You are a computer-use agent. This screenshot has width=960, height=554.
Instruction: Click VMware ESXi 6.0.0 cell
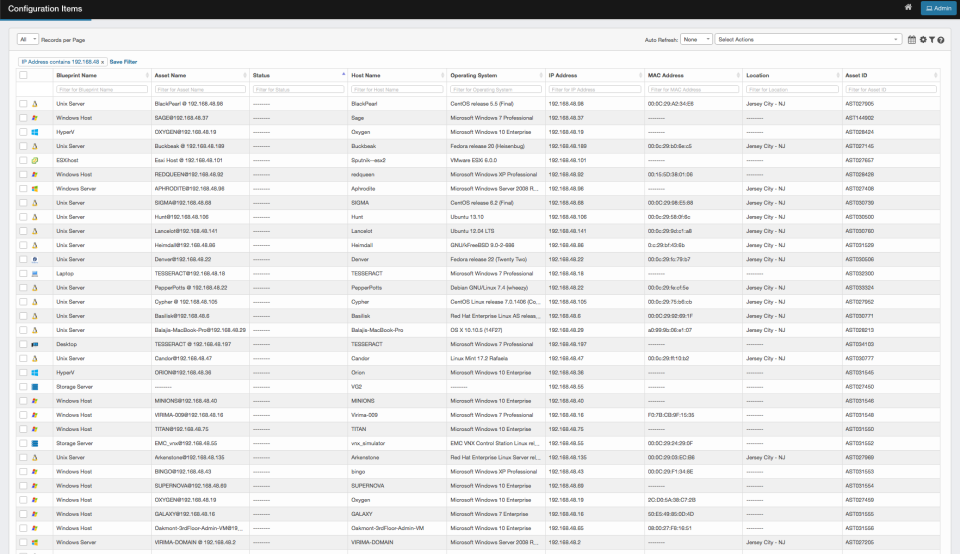(473, 160)
